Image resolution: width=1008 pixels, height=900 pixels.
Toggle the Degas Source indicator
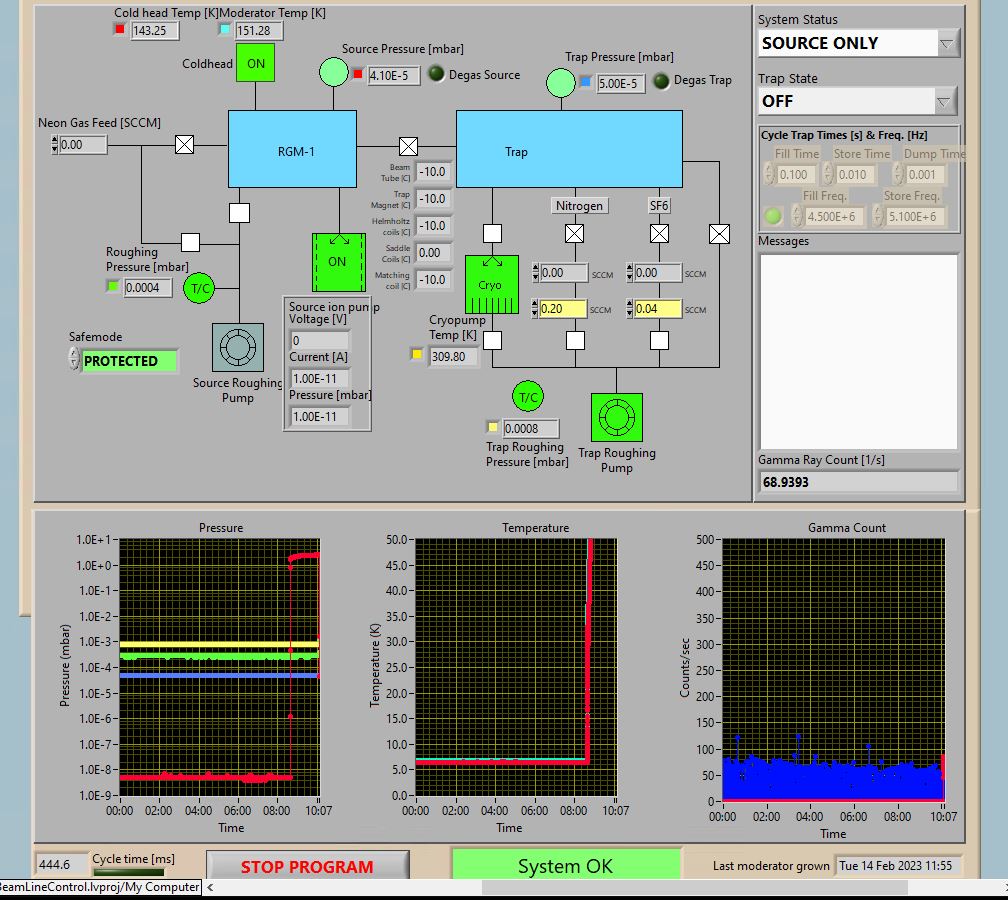click(x=436, y=74)
